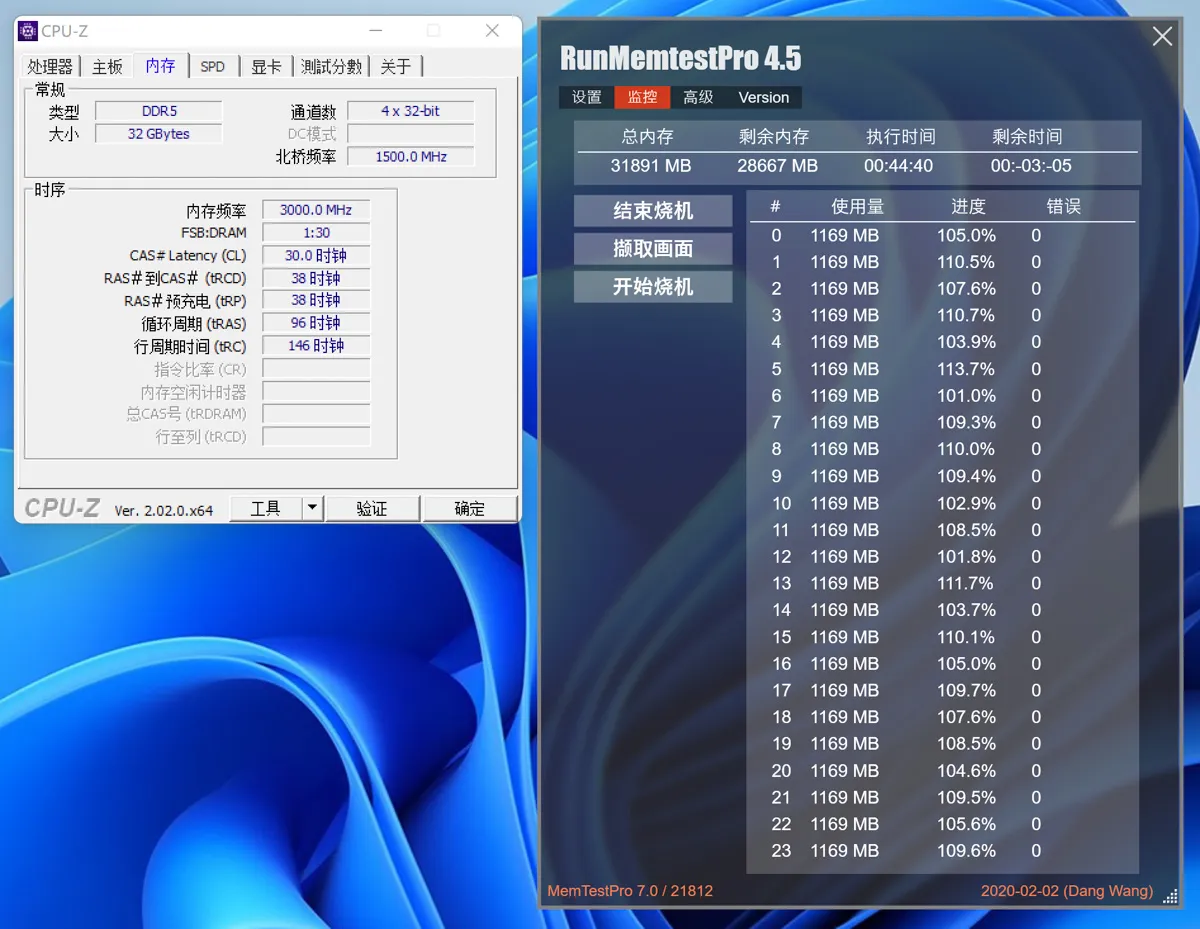The image size is (1200, 929).
Task: Click the RunMemtestPro 4.5 title
Action: coord(680,58)
